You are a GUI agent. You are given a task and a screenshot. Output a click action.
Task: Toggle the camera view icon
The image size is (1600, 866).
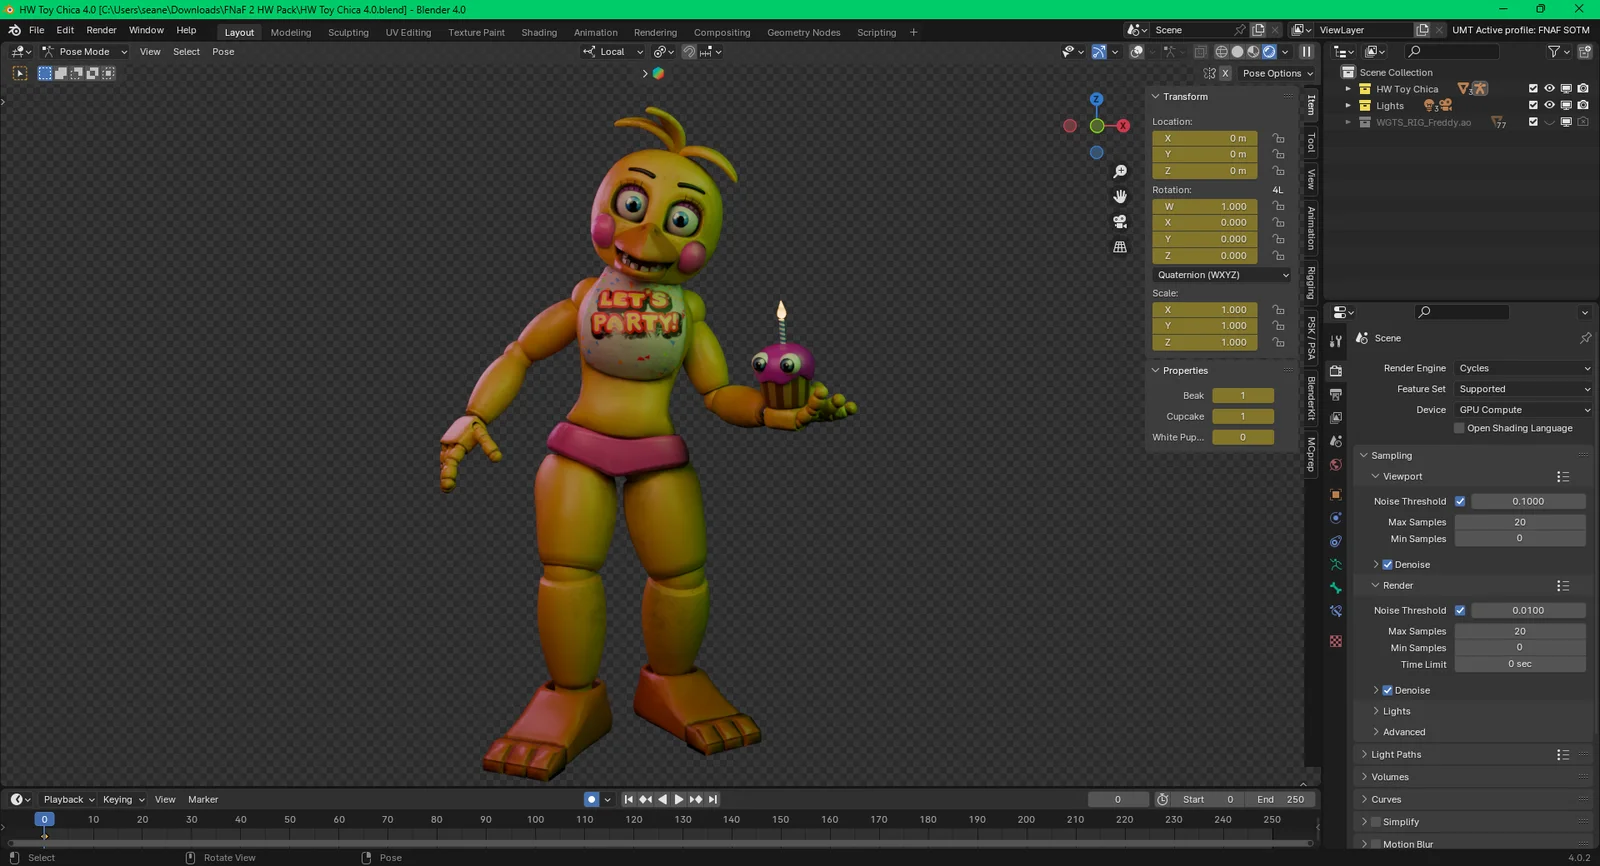[1120, 222]
